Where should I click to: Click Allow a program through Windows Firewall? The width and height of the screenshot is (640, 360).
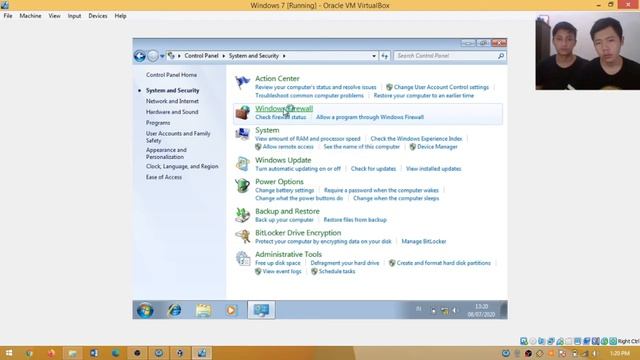coord(370,117)
